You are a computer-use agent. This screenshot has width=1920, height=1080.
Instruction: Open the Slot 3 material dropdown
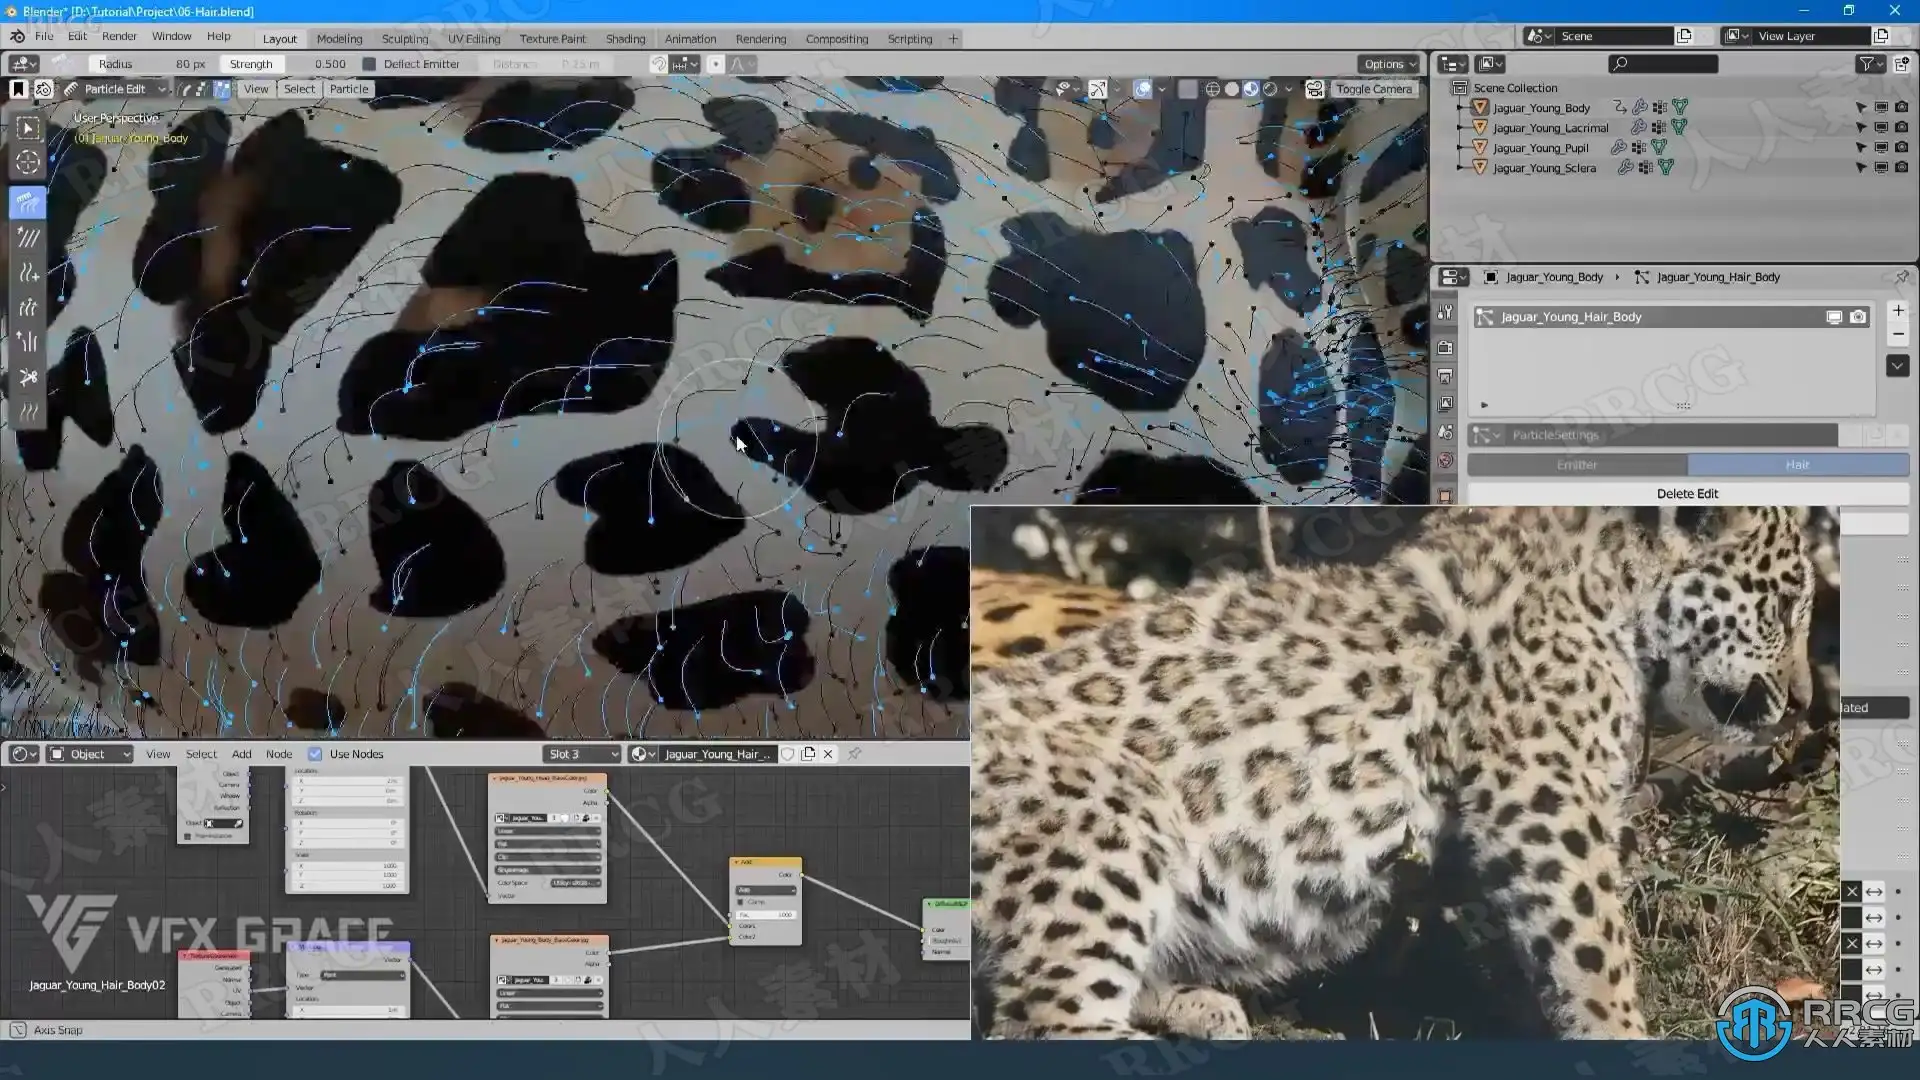(583, 754)
